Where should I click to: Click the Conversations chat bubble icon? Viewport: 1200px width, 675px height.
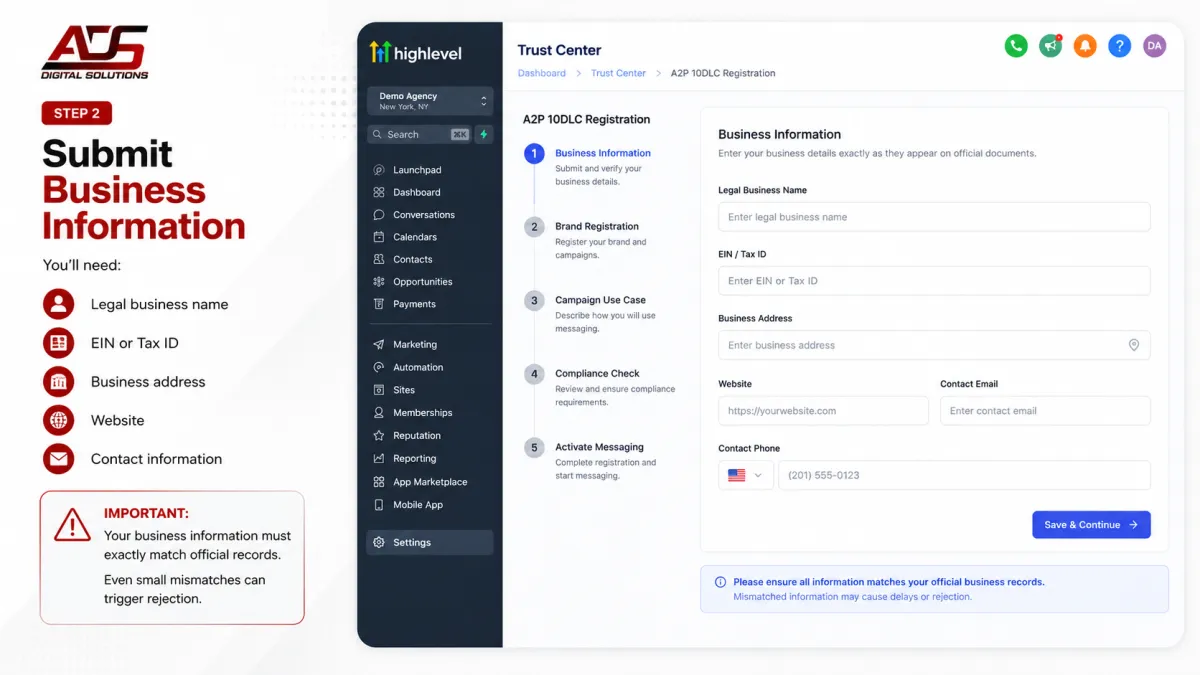pyautogui.click(x=379, y=215)
